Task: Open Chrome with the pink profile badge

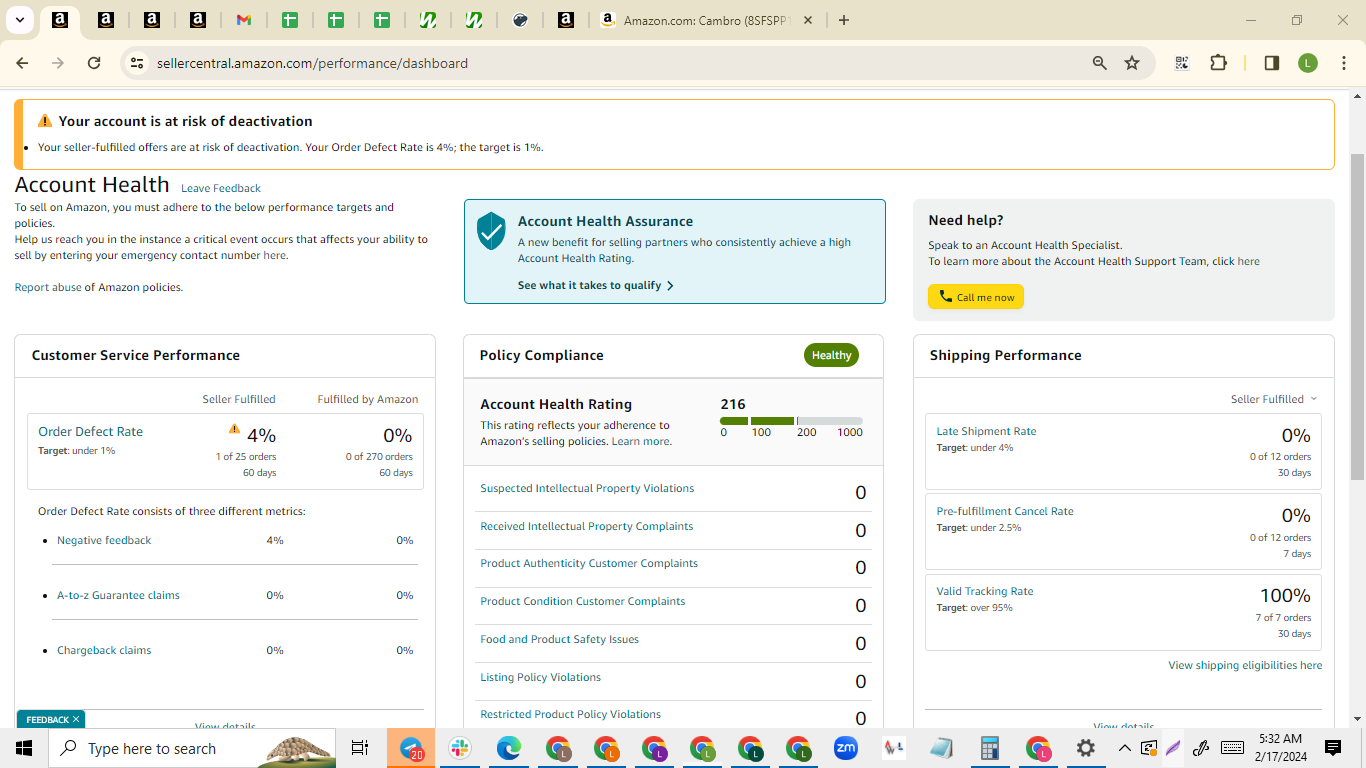Action: [1038, 748]
